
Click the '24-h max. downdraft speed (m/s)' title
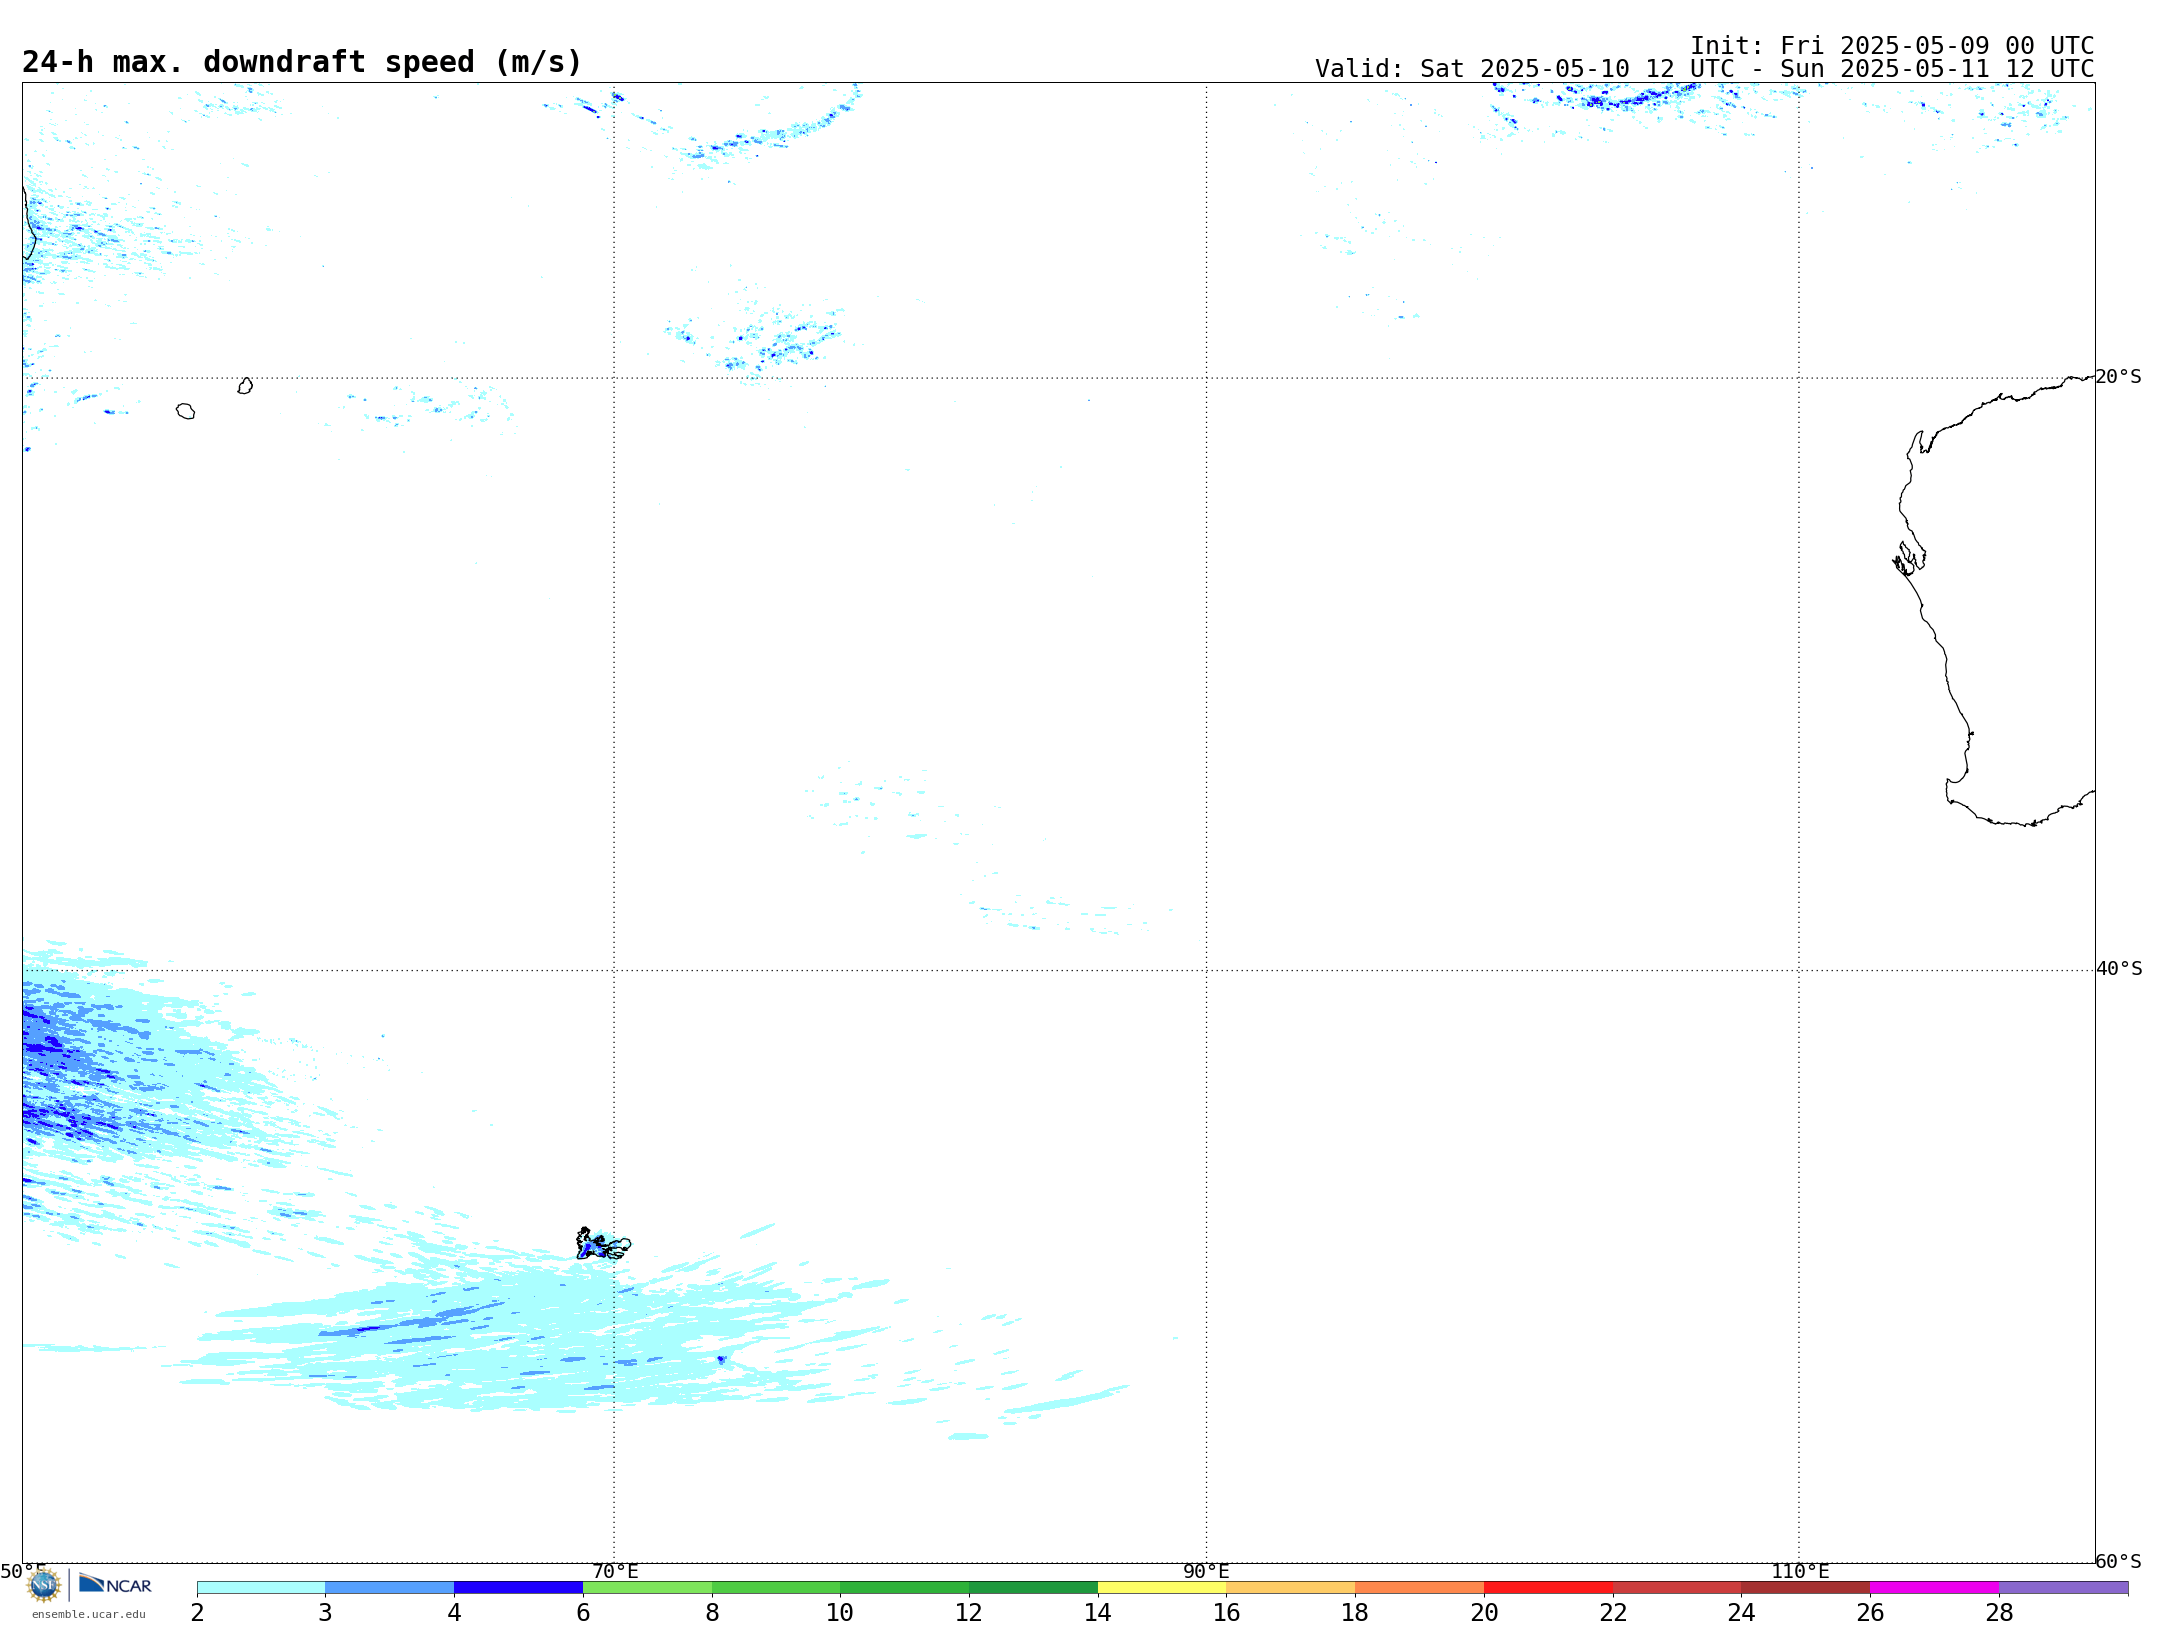coord(301,62)
